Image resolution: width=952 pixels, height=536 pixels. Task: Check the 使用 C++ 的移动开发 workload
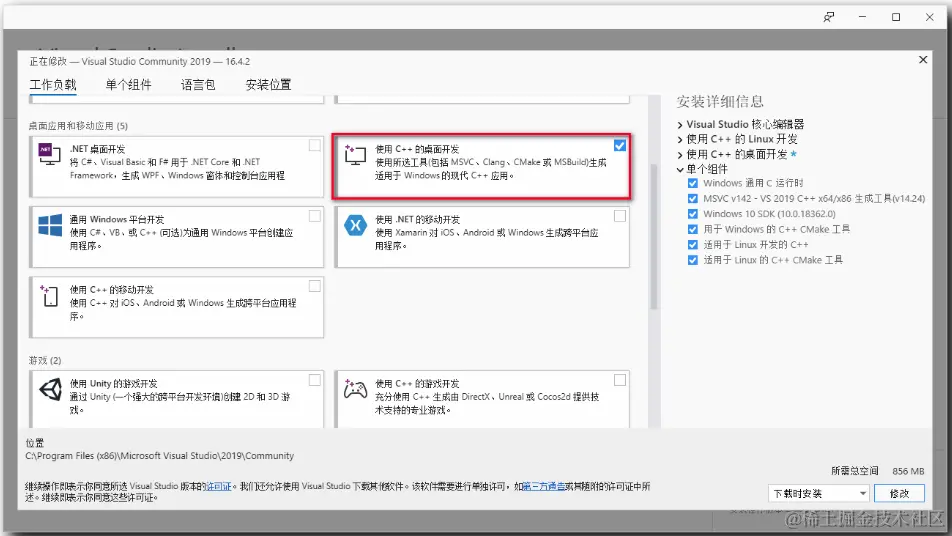[314, 286]
